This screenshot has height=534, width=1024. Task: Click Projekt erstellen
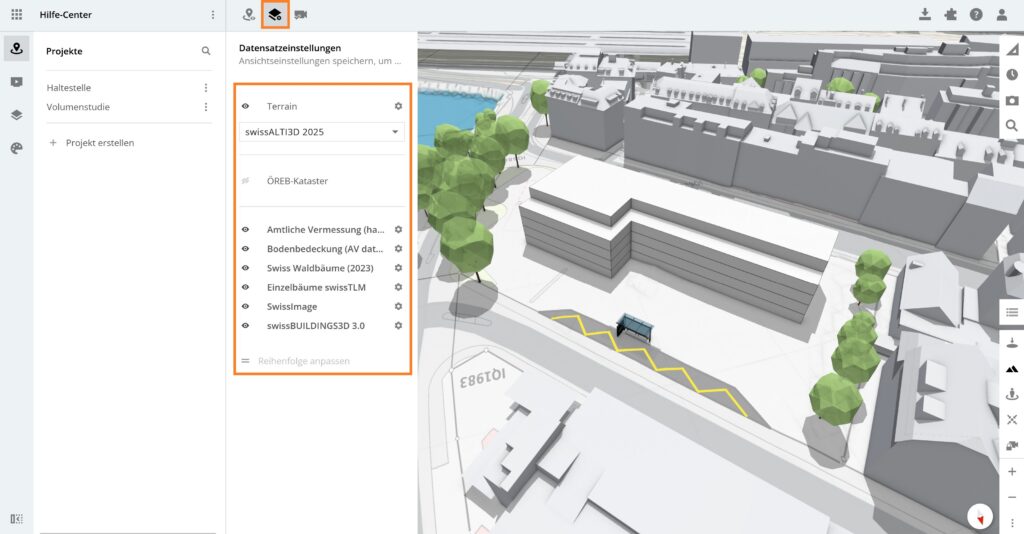click(x=99, y=143)
